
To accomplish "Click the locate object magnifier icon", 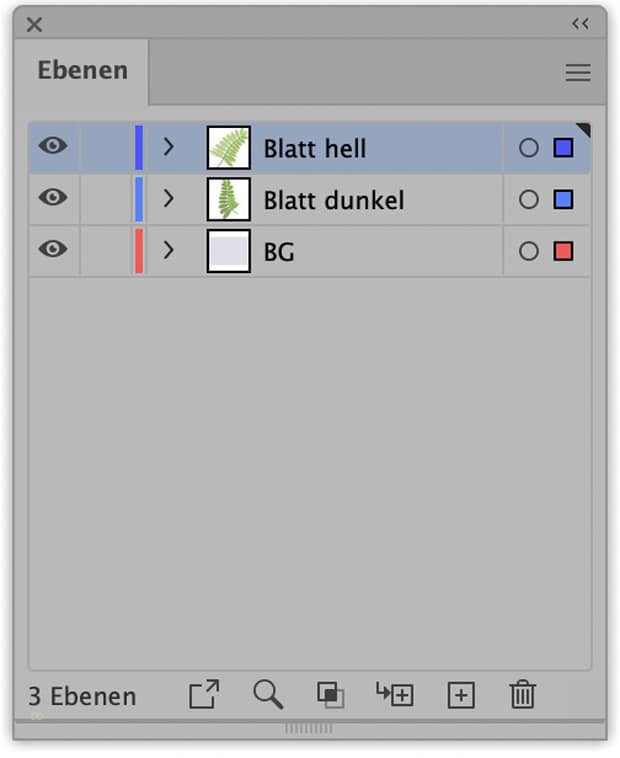I will pos(267,694).
